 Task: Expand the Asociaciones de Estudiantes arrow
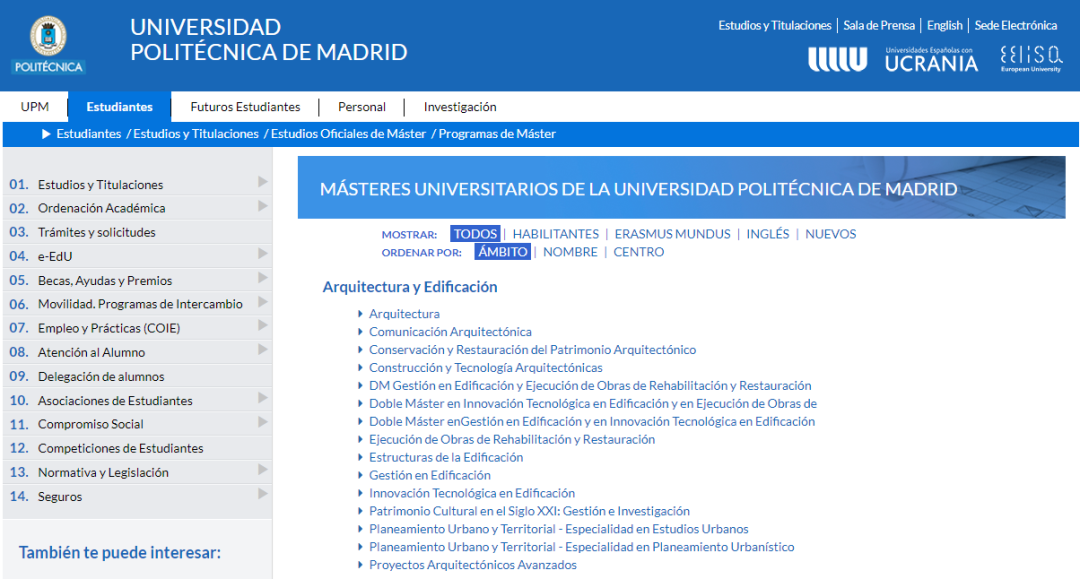pyautogui.click(x=262, y=398)
